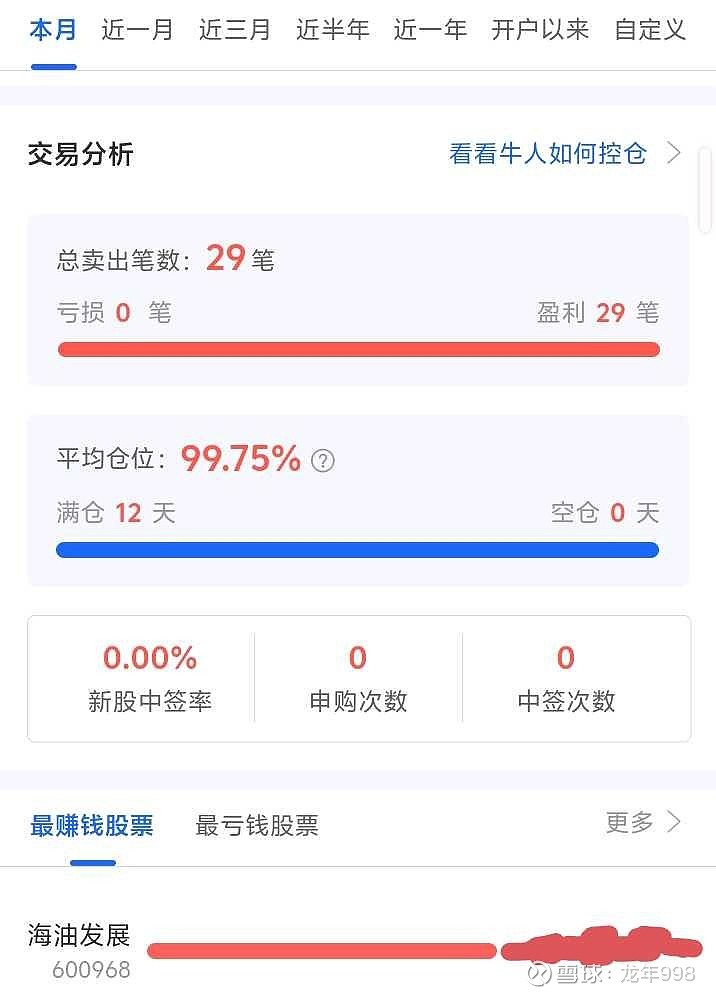Open 海油发展 600968 stock entry
The height and width of the screenshot is (996, 716).
tap(80, 950)
